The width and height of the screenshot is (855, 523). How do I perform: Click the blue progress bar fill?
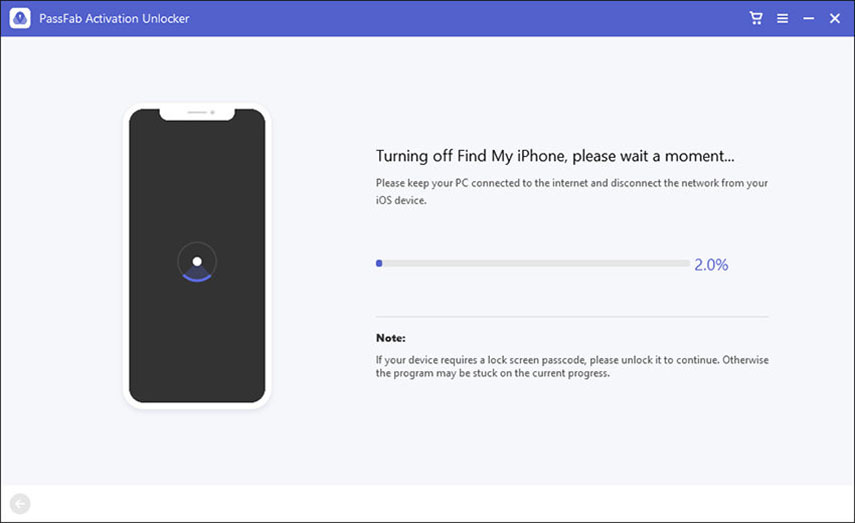coord(379,264)
